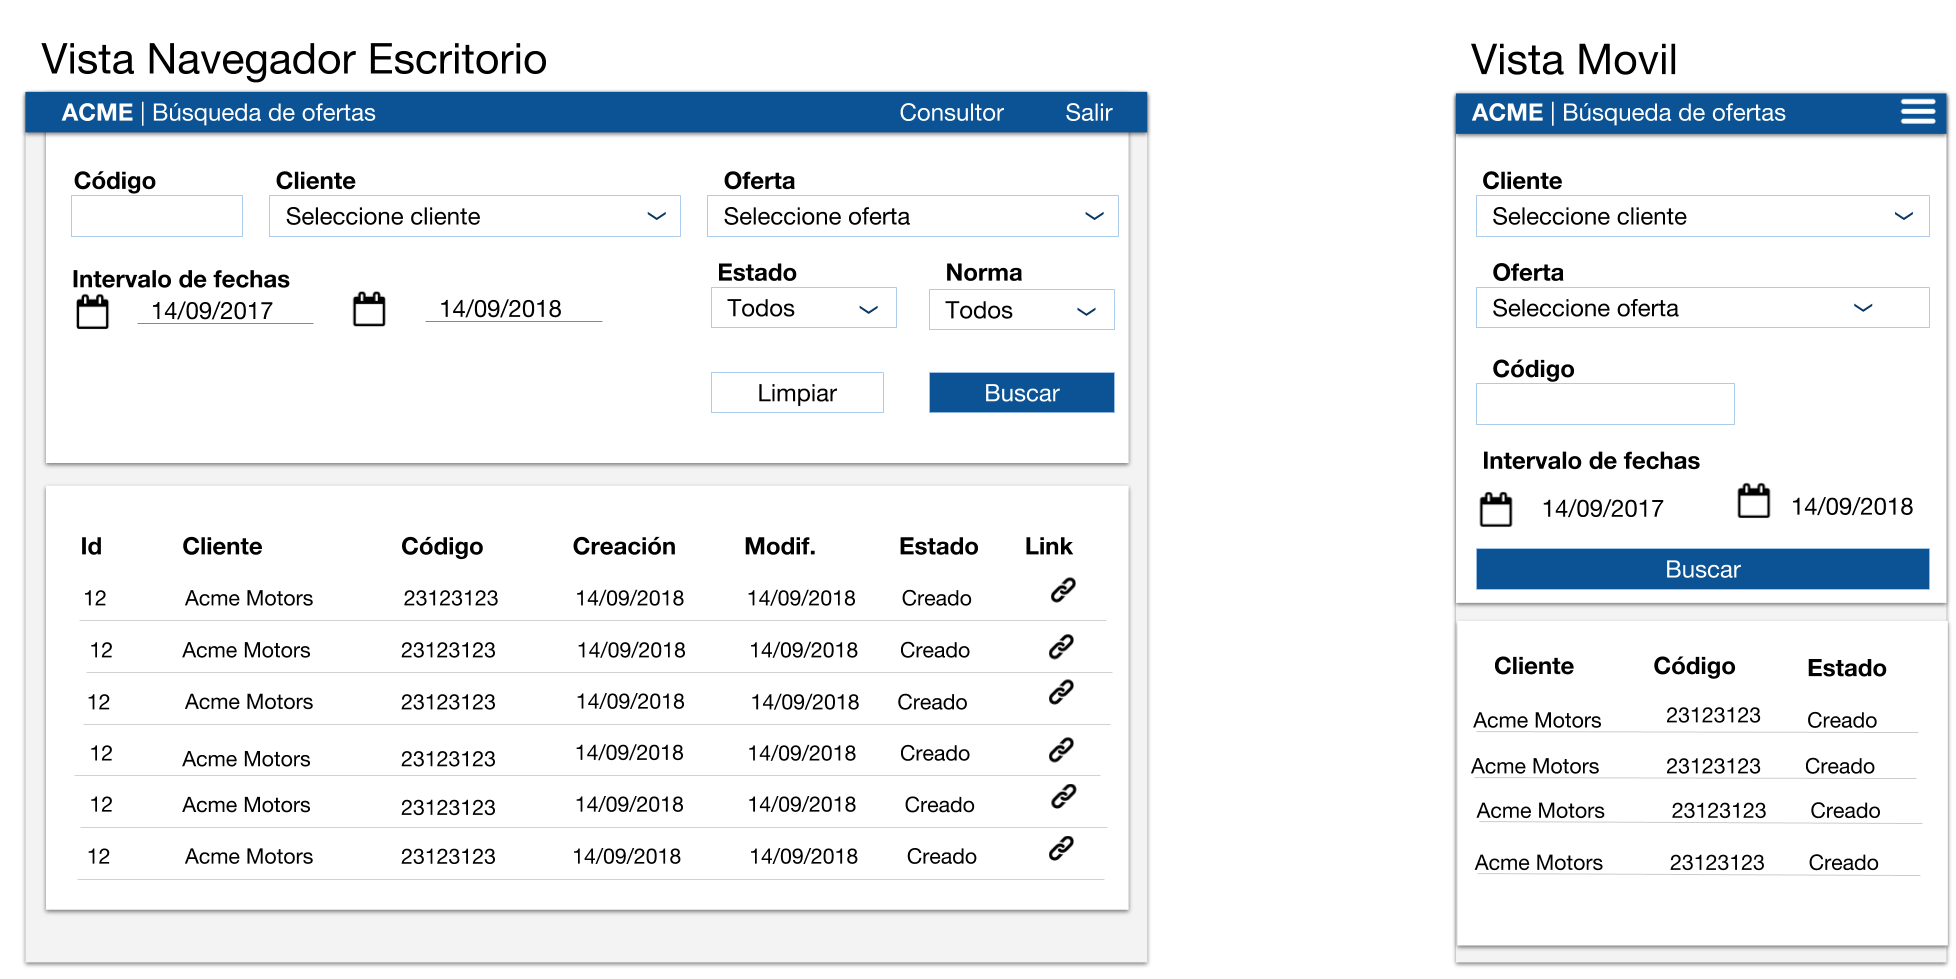Open the mobile start date calendar icon

[1496, 509]
